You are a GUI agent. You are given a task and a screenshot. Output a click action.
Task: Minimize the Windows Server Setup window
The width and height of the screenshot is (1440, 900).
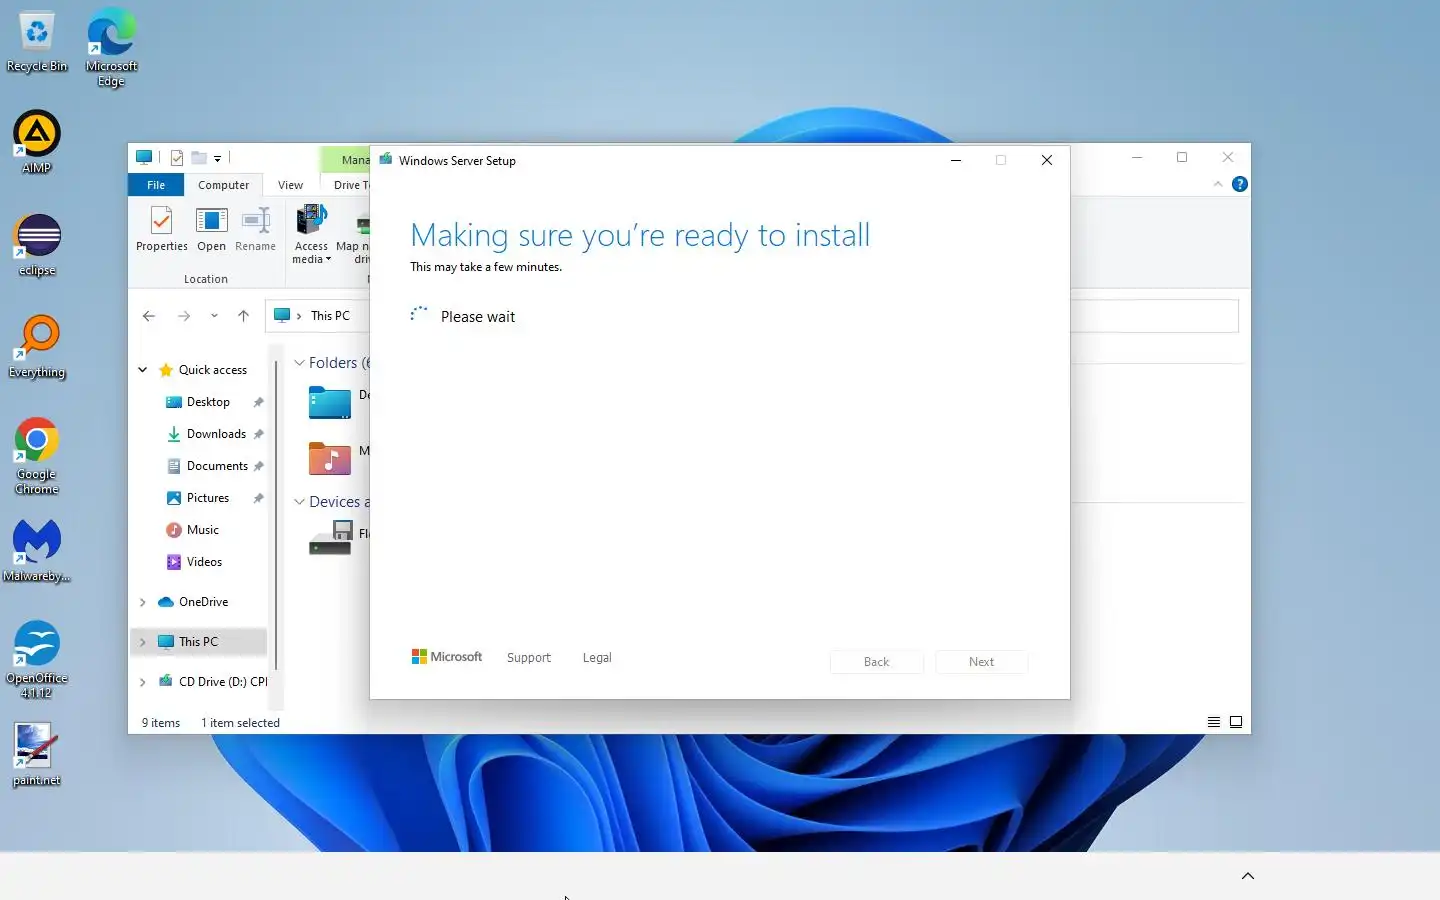click(x=956, y=160)
